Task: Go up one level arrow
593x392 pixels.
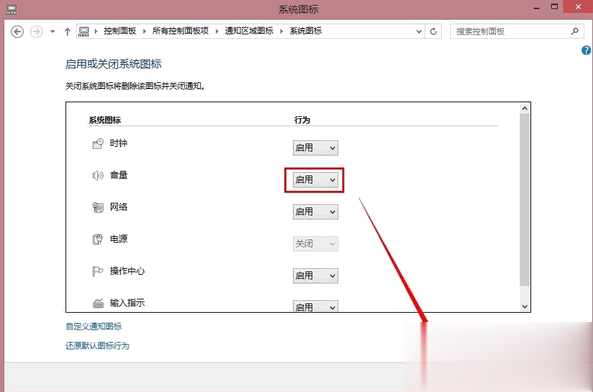Action: [x=67, y=31]
